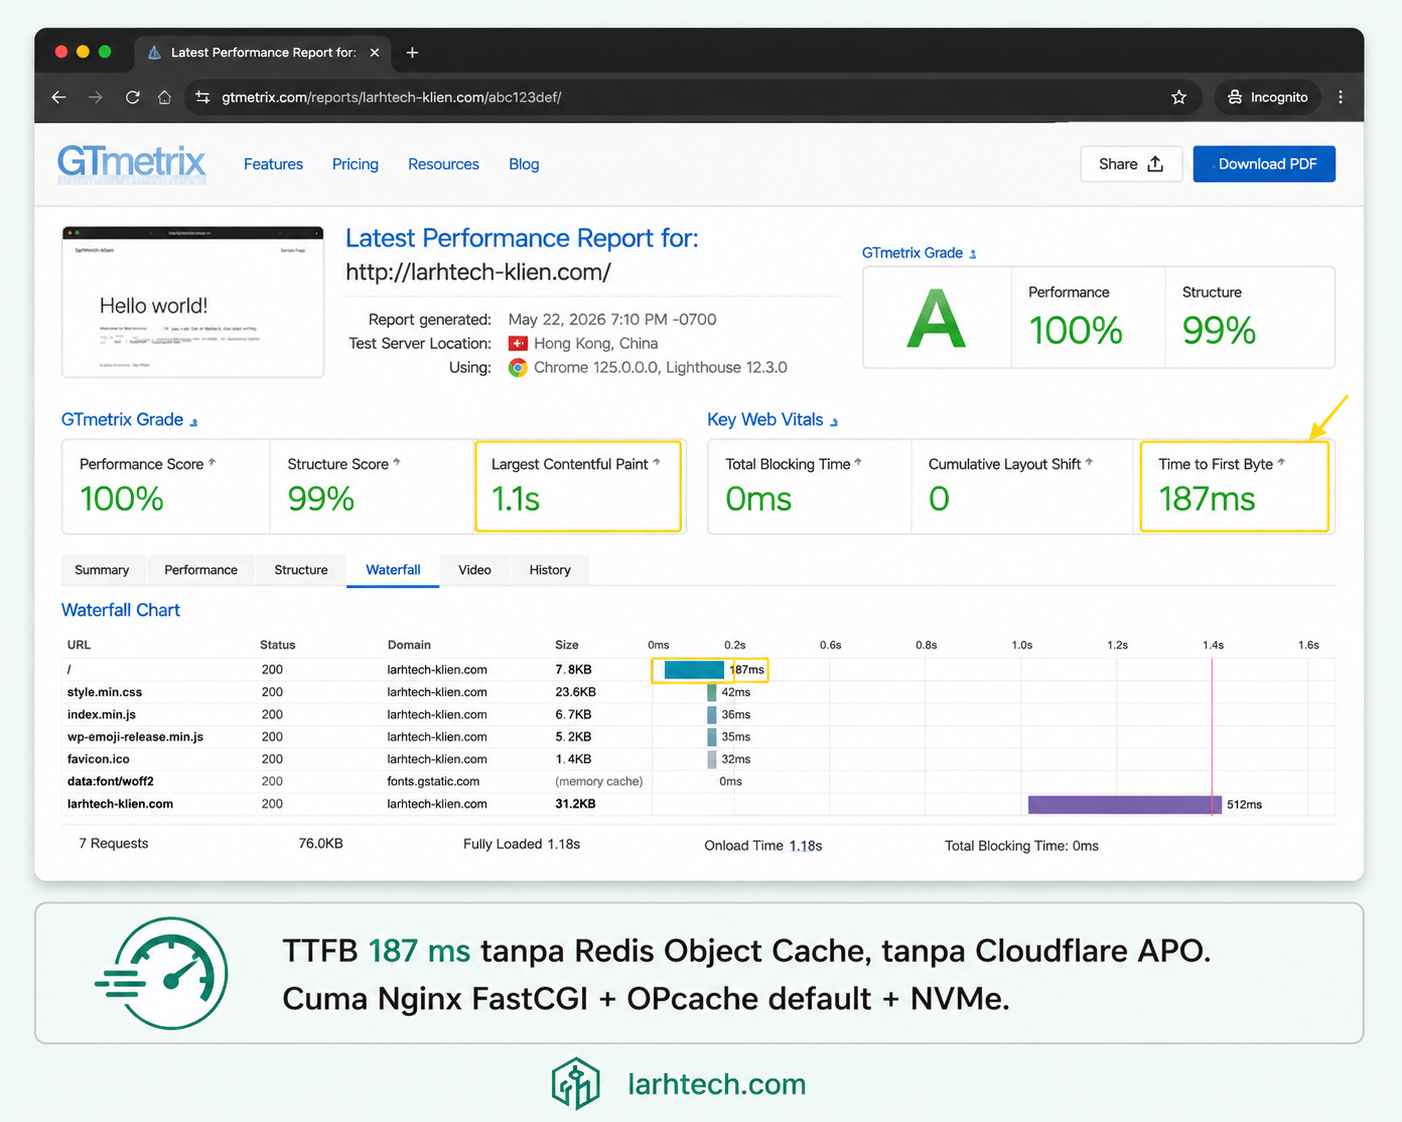Click the Incognito profile indicator
Screen dimensions: 1402x1122
[1267, 97]
